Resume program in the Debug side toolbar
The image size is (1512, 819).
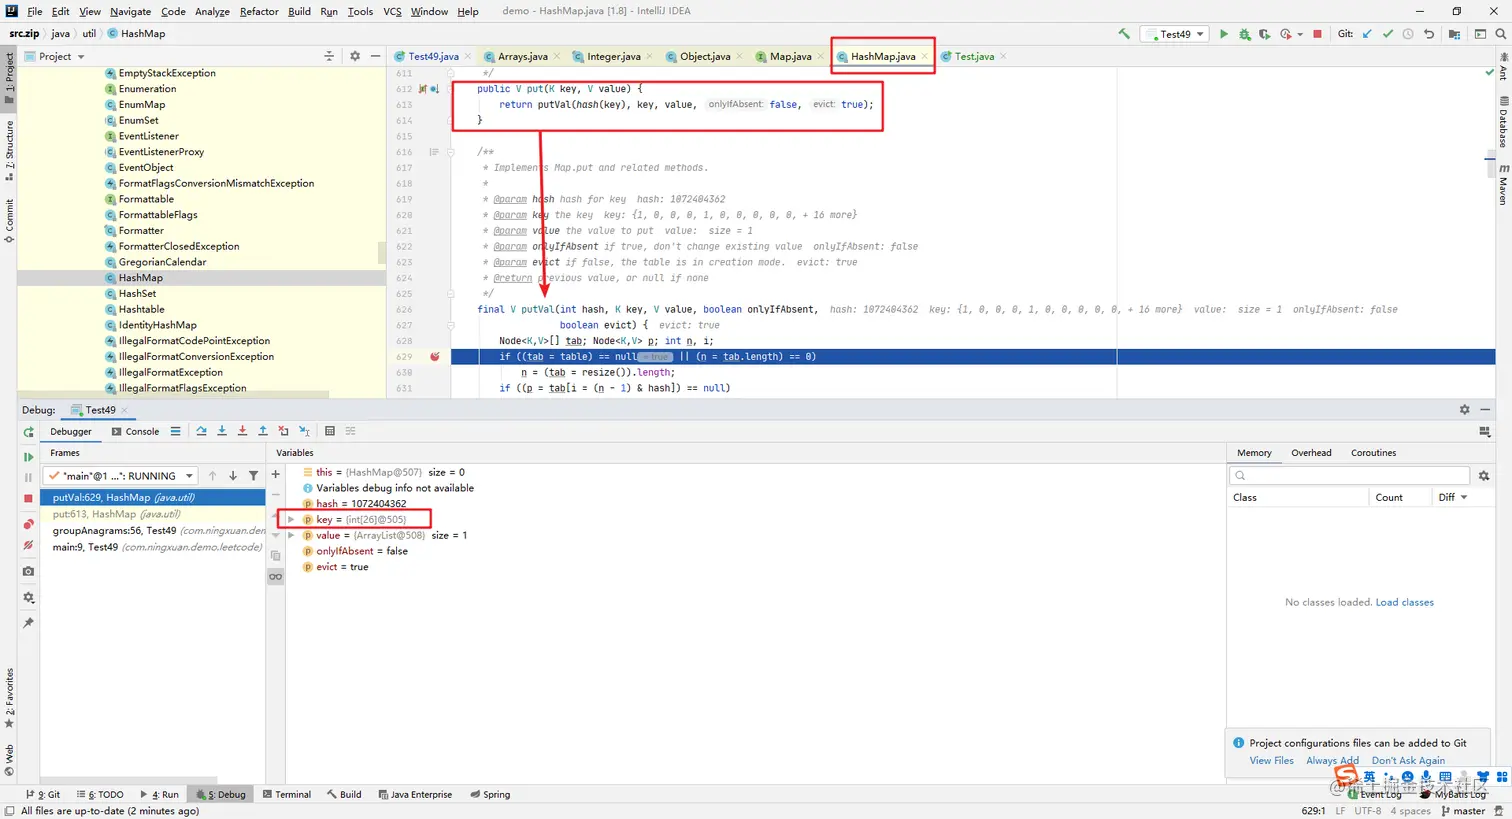click(x=28, y=457)
